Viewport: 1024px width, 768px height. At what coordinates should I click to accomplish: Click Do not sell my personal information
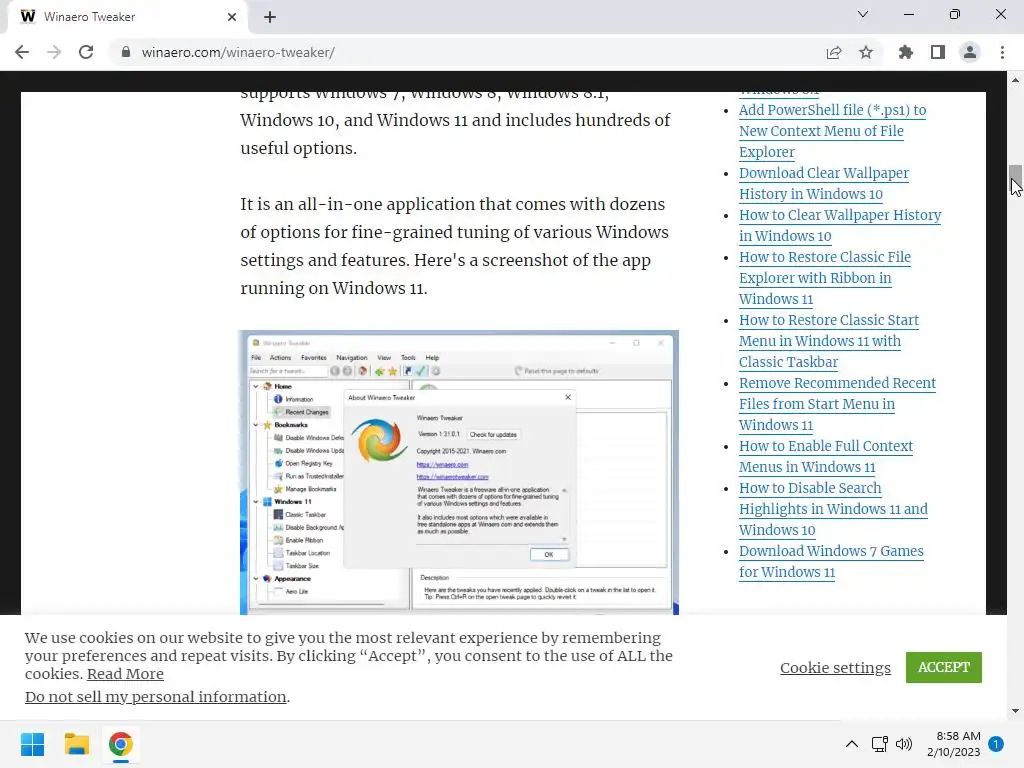pos(155,697)
